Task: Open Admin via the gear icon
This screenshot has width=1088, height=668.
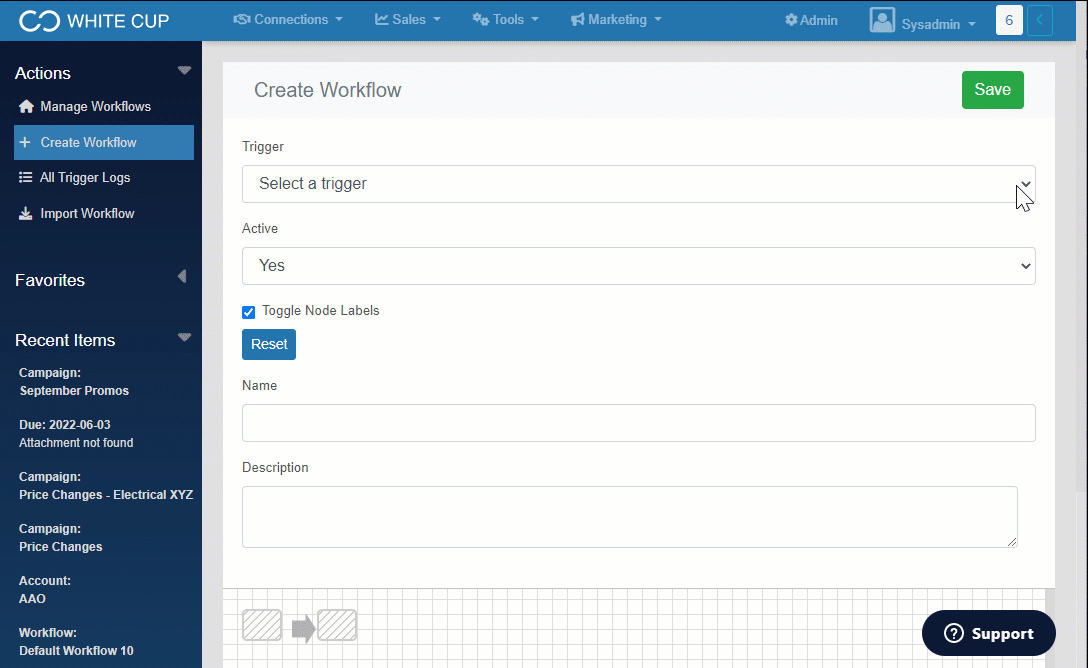Action: (x=791, y=20)
